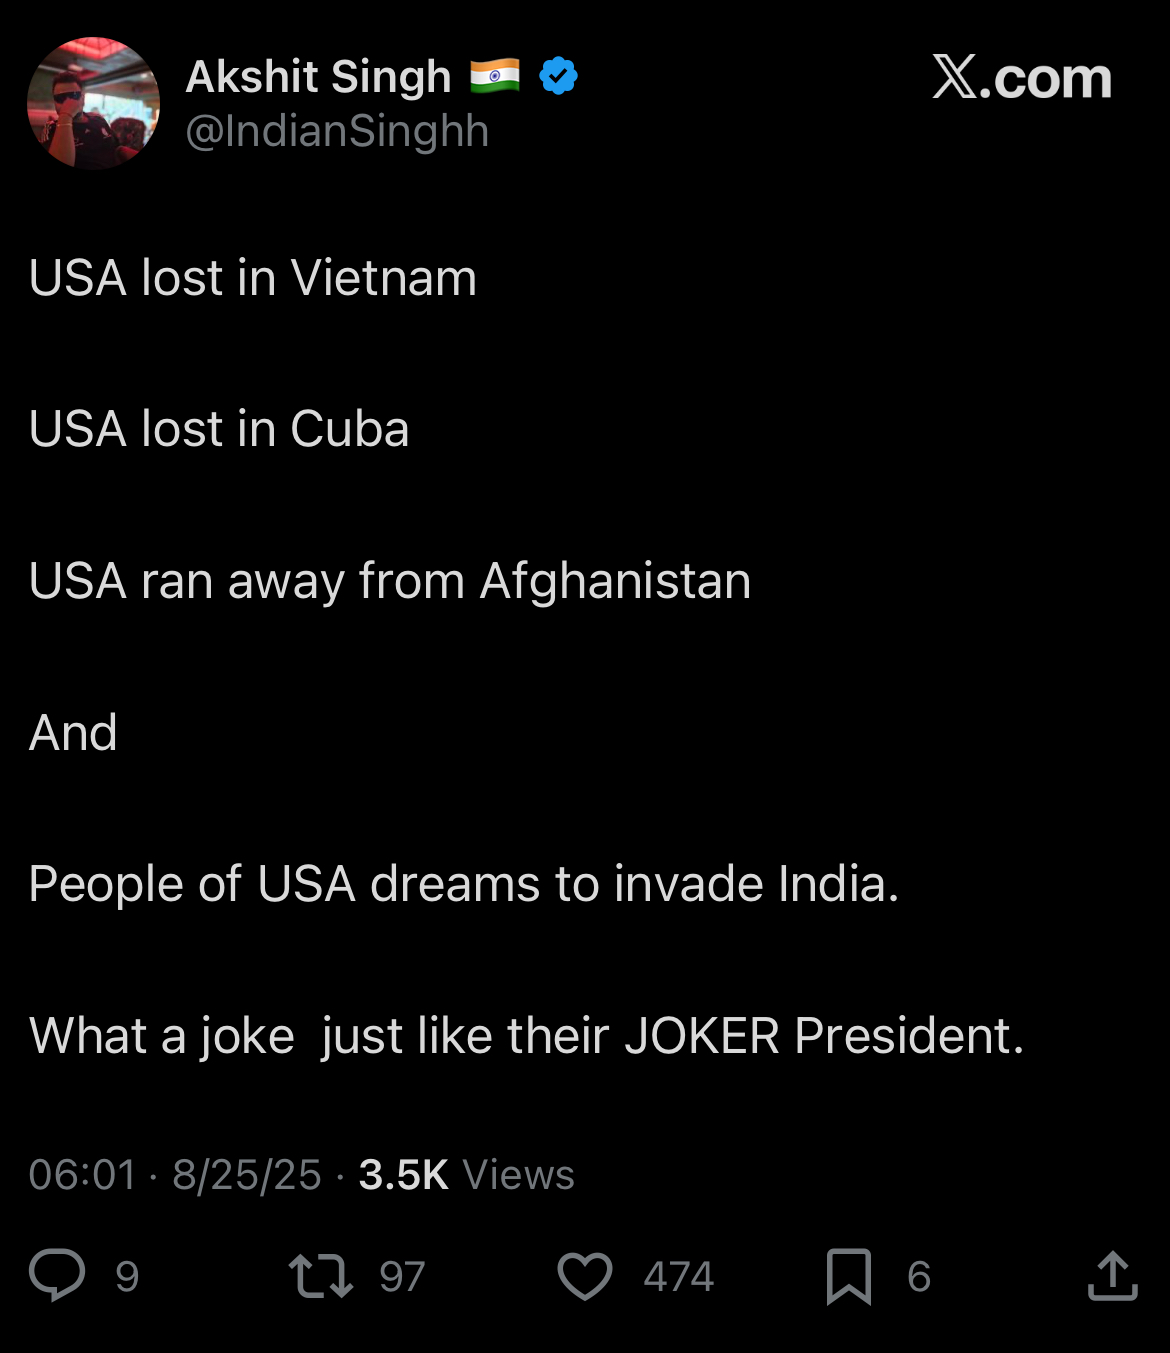Click the X.com logo
Screen dimensions: 1170x1353
pos(1021,77)
